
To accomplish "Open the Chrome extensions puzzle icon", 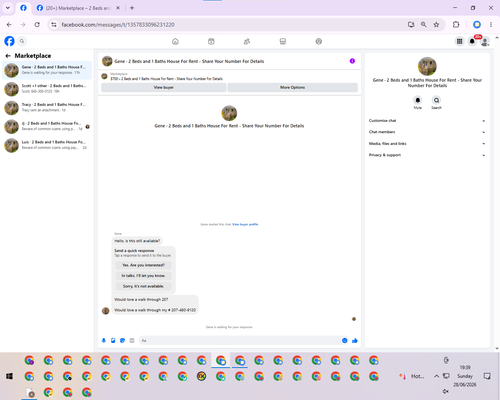I will (456, 25).
